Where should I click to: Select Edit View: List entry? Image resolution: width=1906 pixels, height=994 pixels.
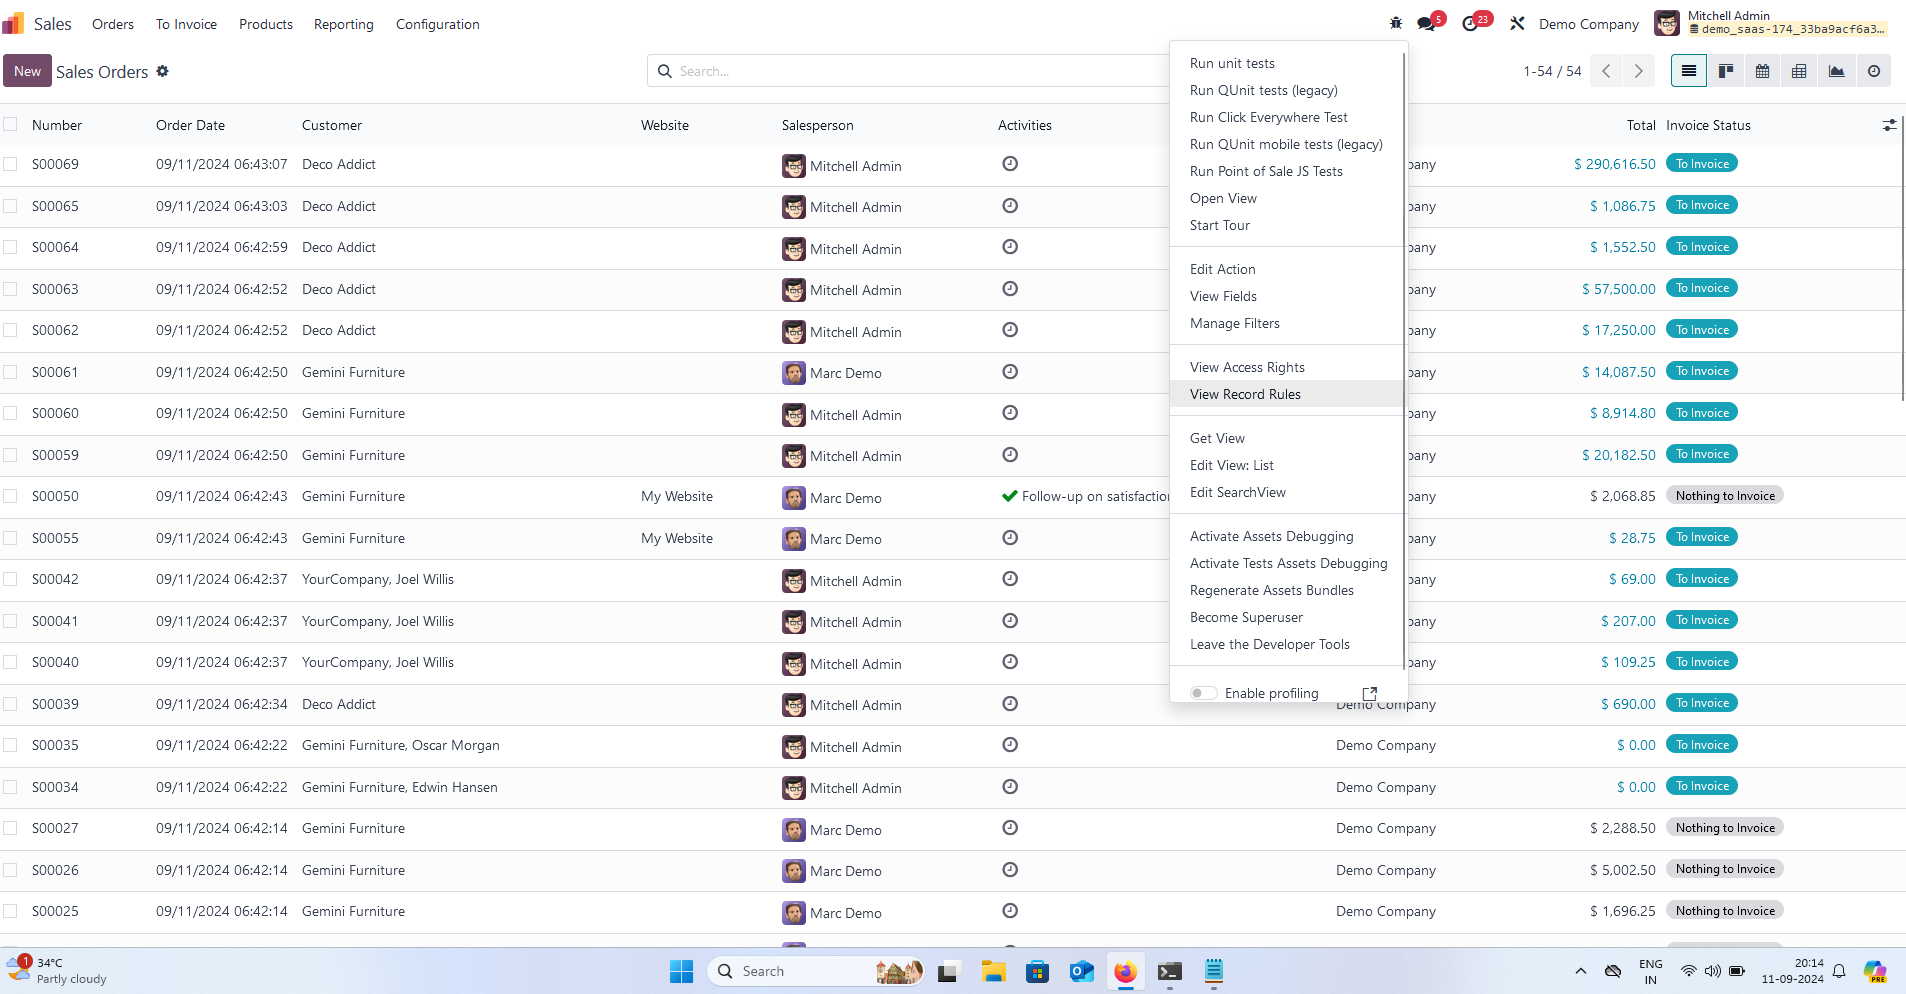coord(1288,465)
